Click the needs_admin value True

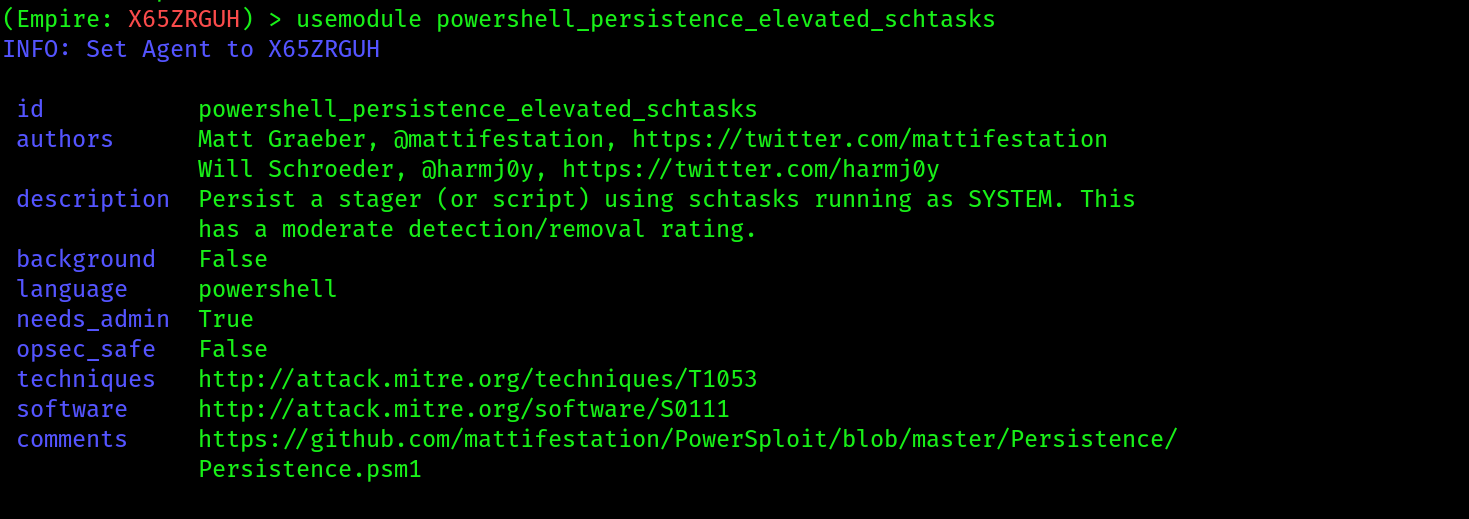click(226, 319)
